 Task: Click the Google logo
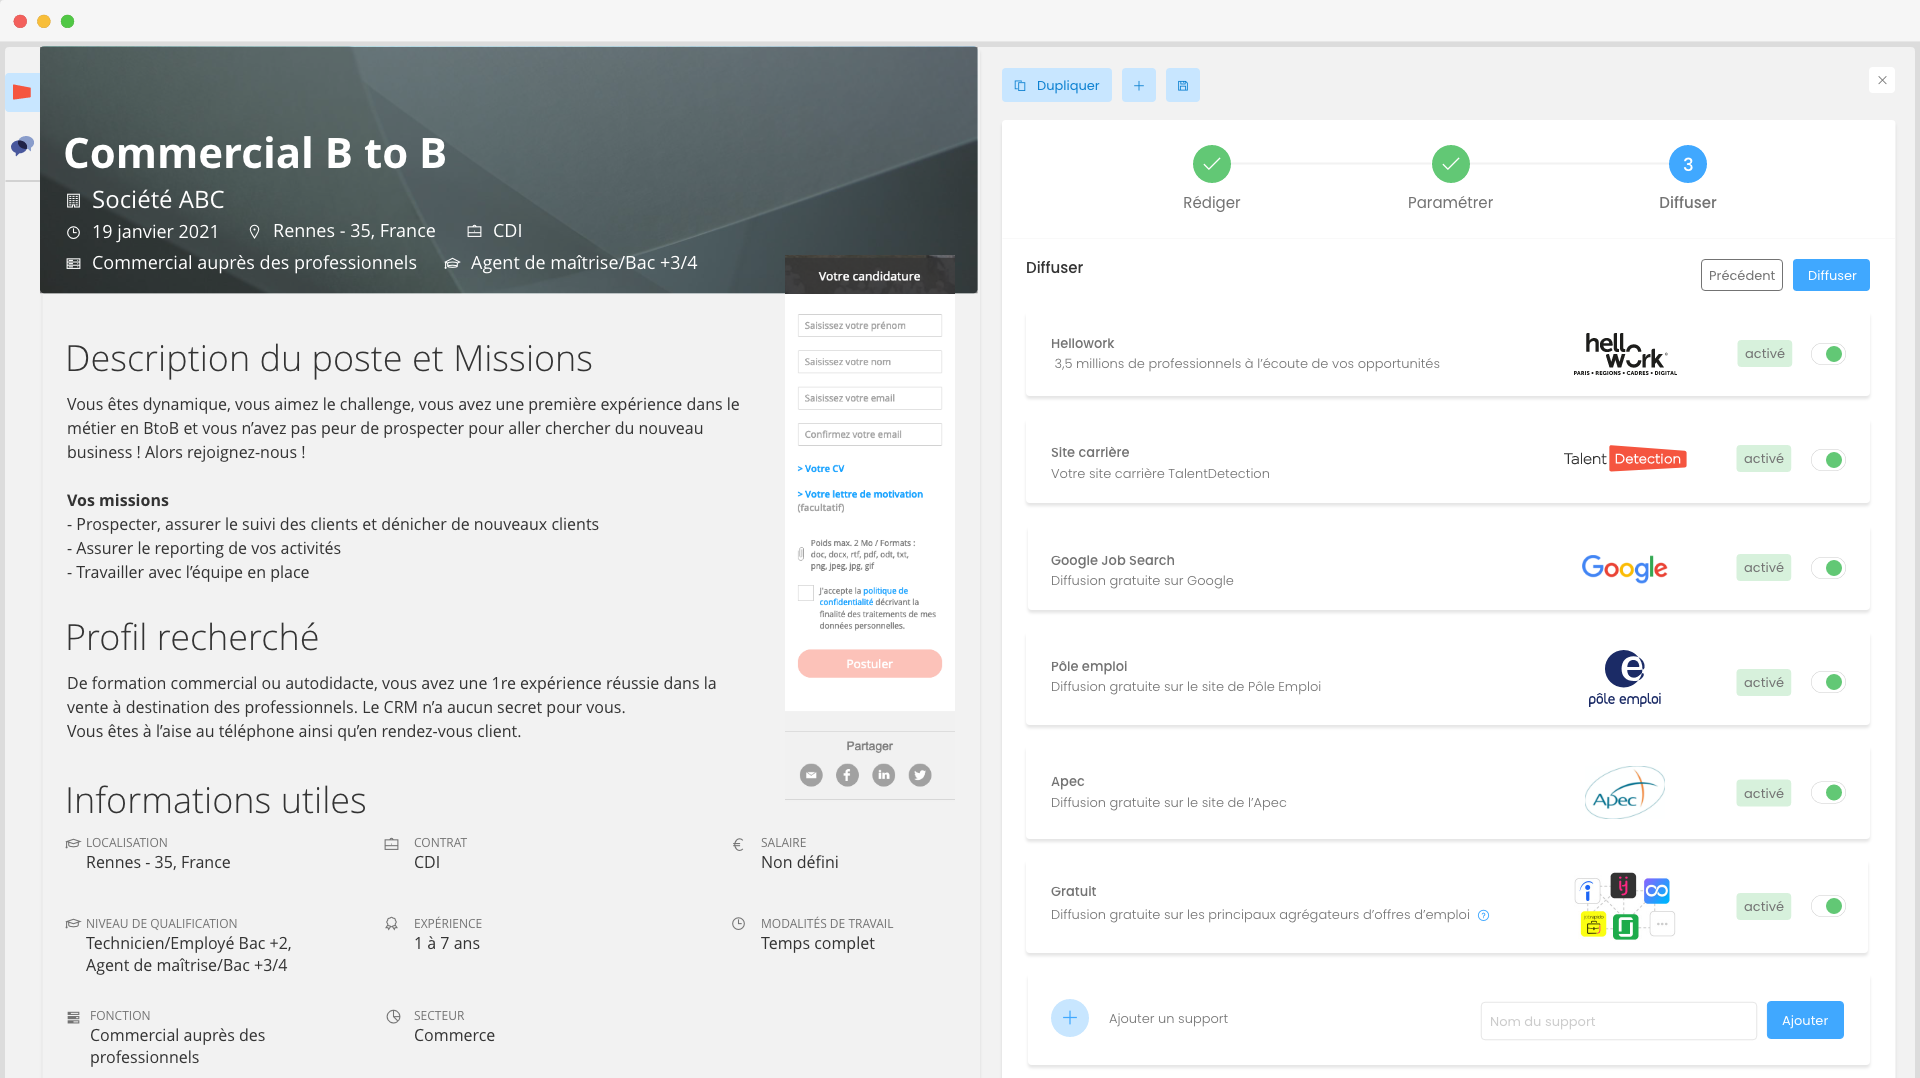(x=1624, y=568)
